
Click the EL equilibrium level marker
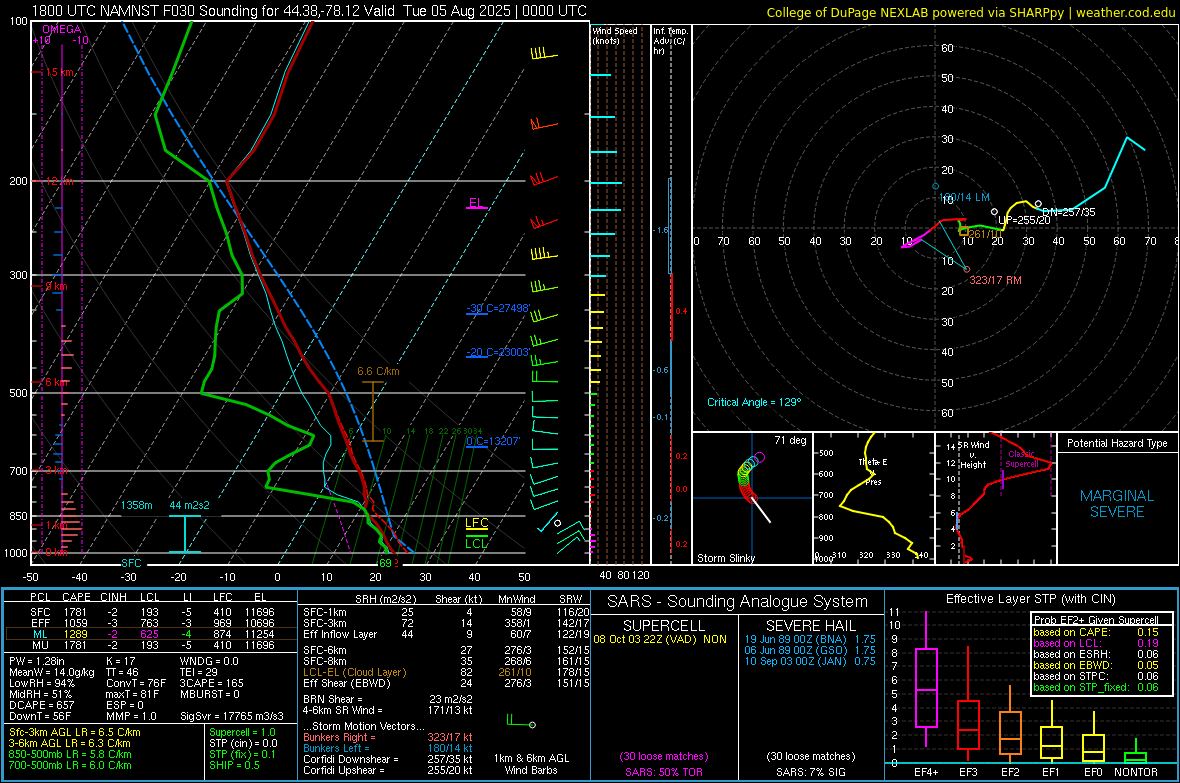tap(476, 203)
